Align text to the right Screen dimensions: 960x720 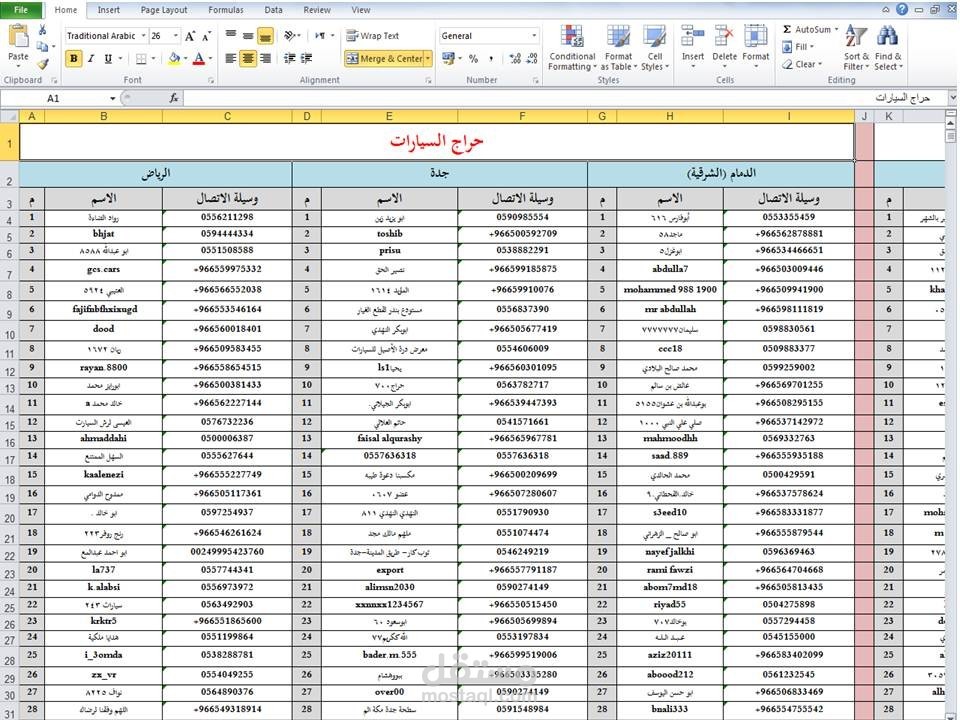[265, 59]
